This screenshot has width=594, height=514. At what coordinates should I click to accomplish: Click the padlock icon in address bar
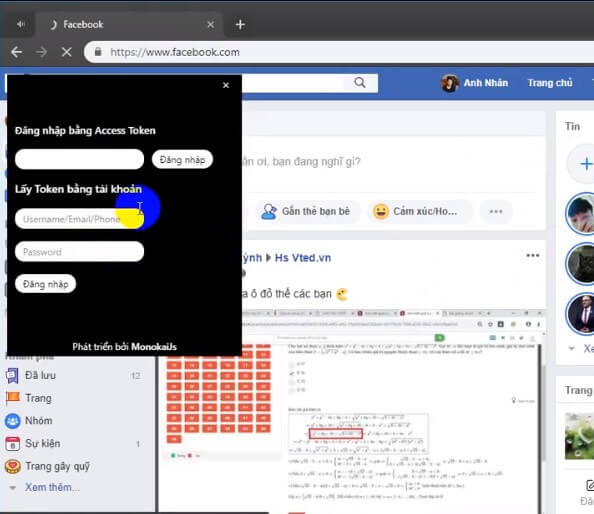98,52
